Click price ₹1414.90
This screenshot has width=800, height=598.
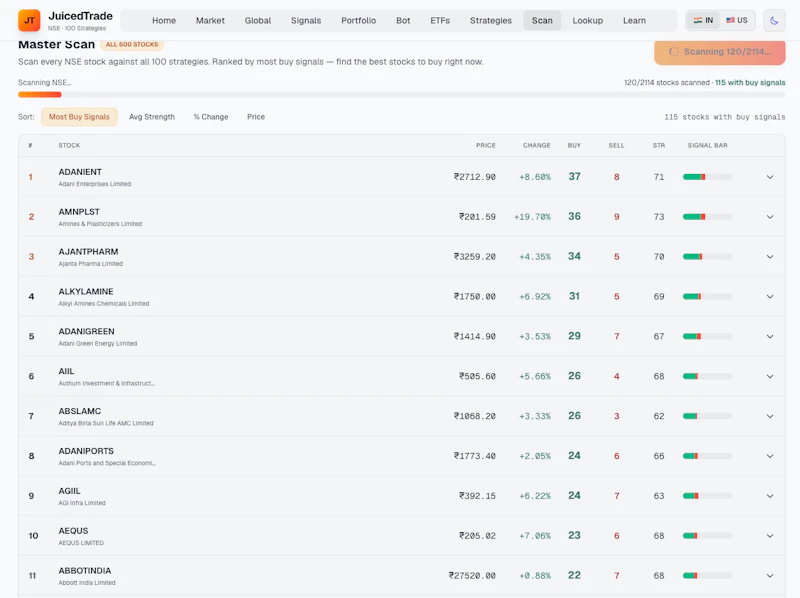[x=474, y=336]
